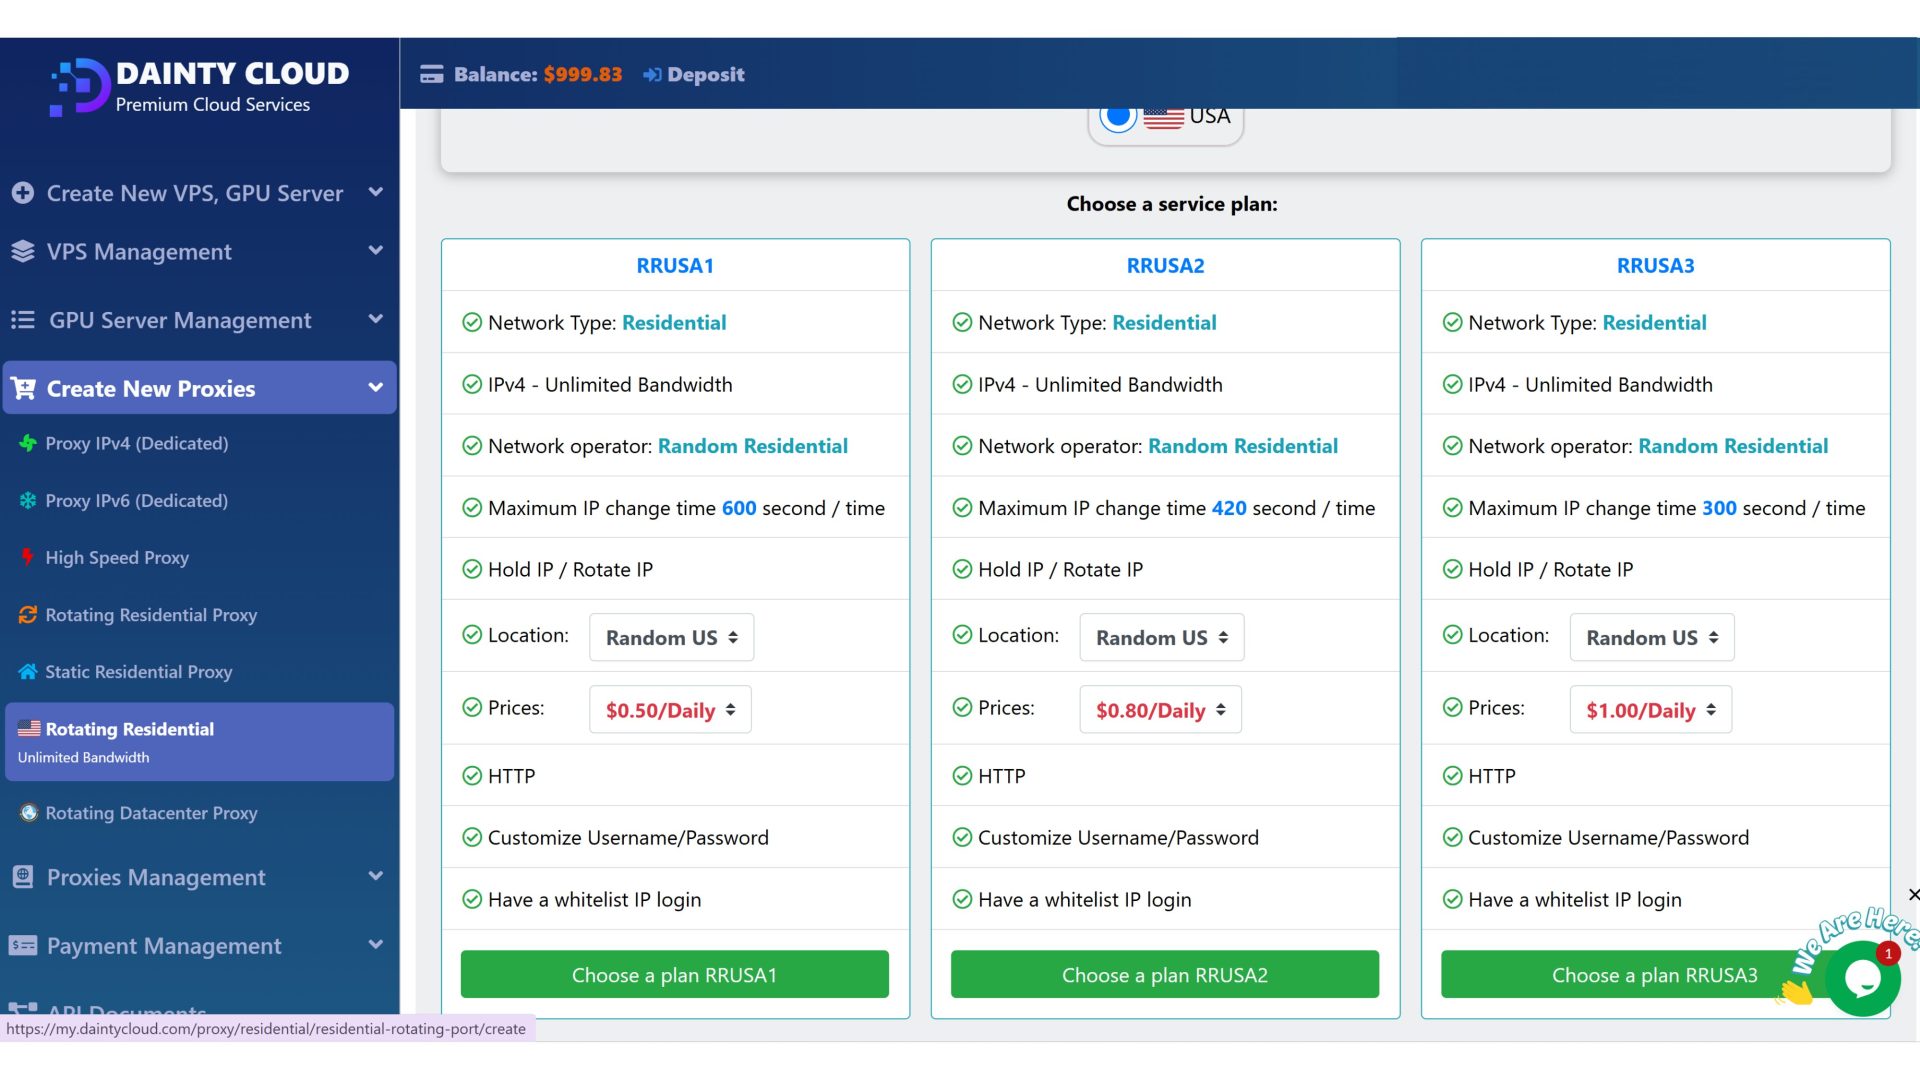This screenshot has height=1080, width=1920.
Task: Click the snowflake icon beside Proxy IPv6 (Dedicated)
Action: 28,500
